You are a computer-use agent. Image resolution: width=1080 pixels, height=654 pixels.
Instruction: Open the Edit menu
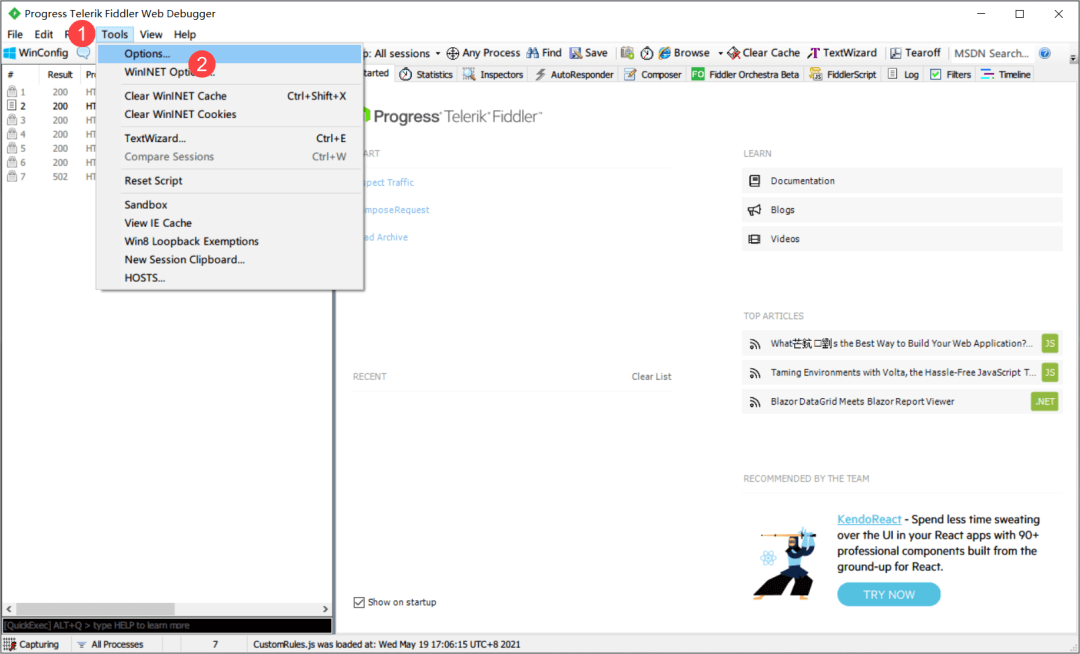(x=43, y=34)
